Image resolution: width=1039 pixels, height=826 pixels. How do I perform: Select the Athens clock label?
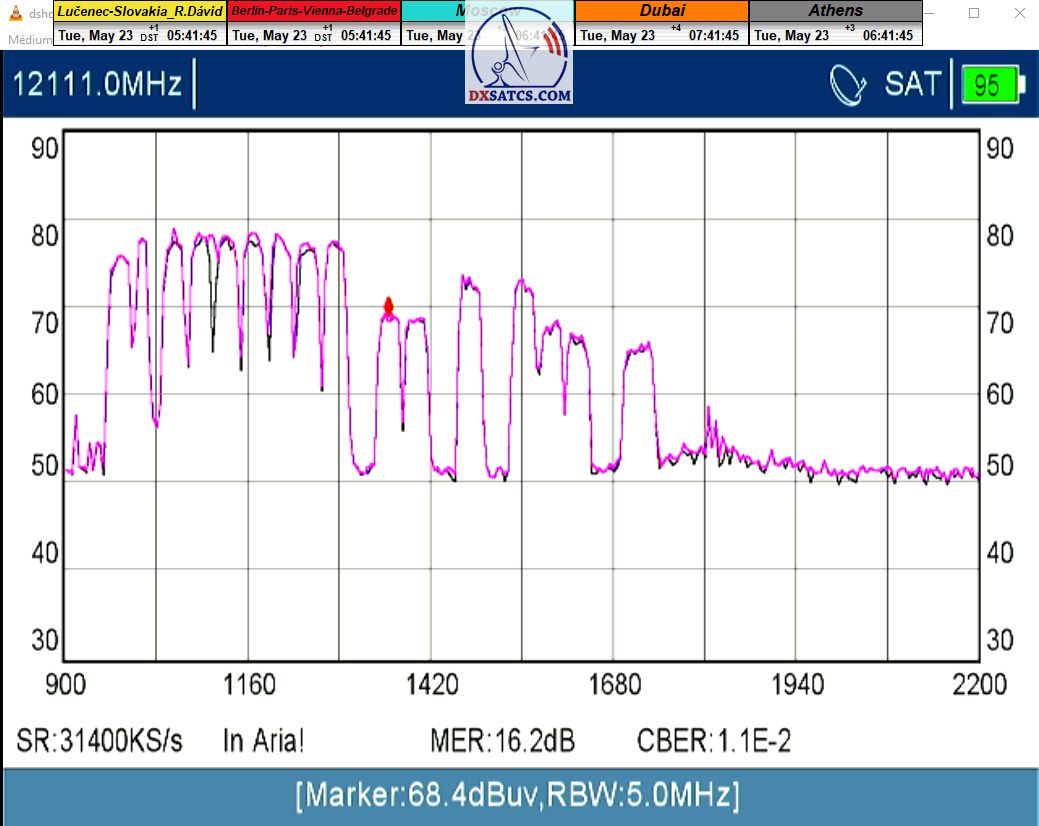835,11
